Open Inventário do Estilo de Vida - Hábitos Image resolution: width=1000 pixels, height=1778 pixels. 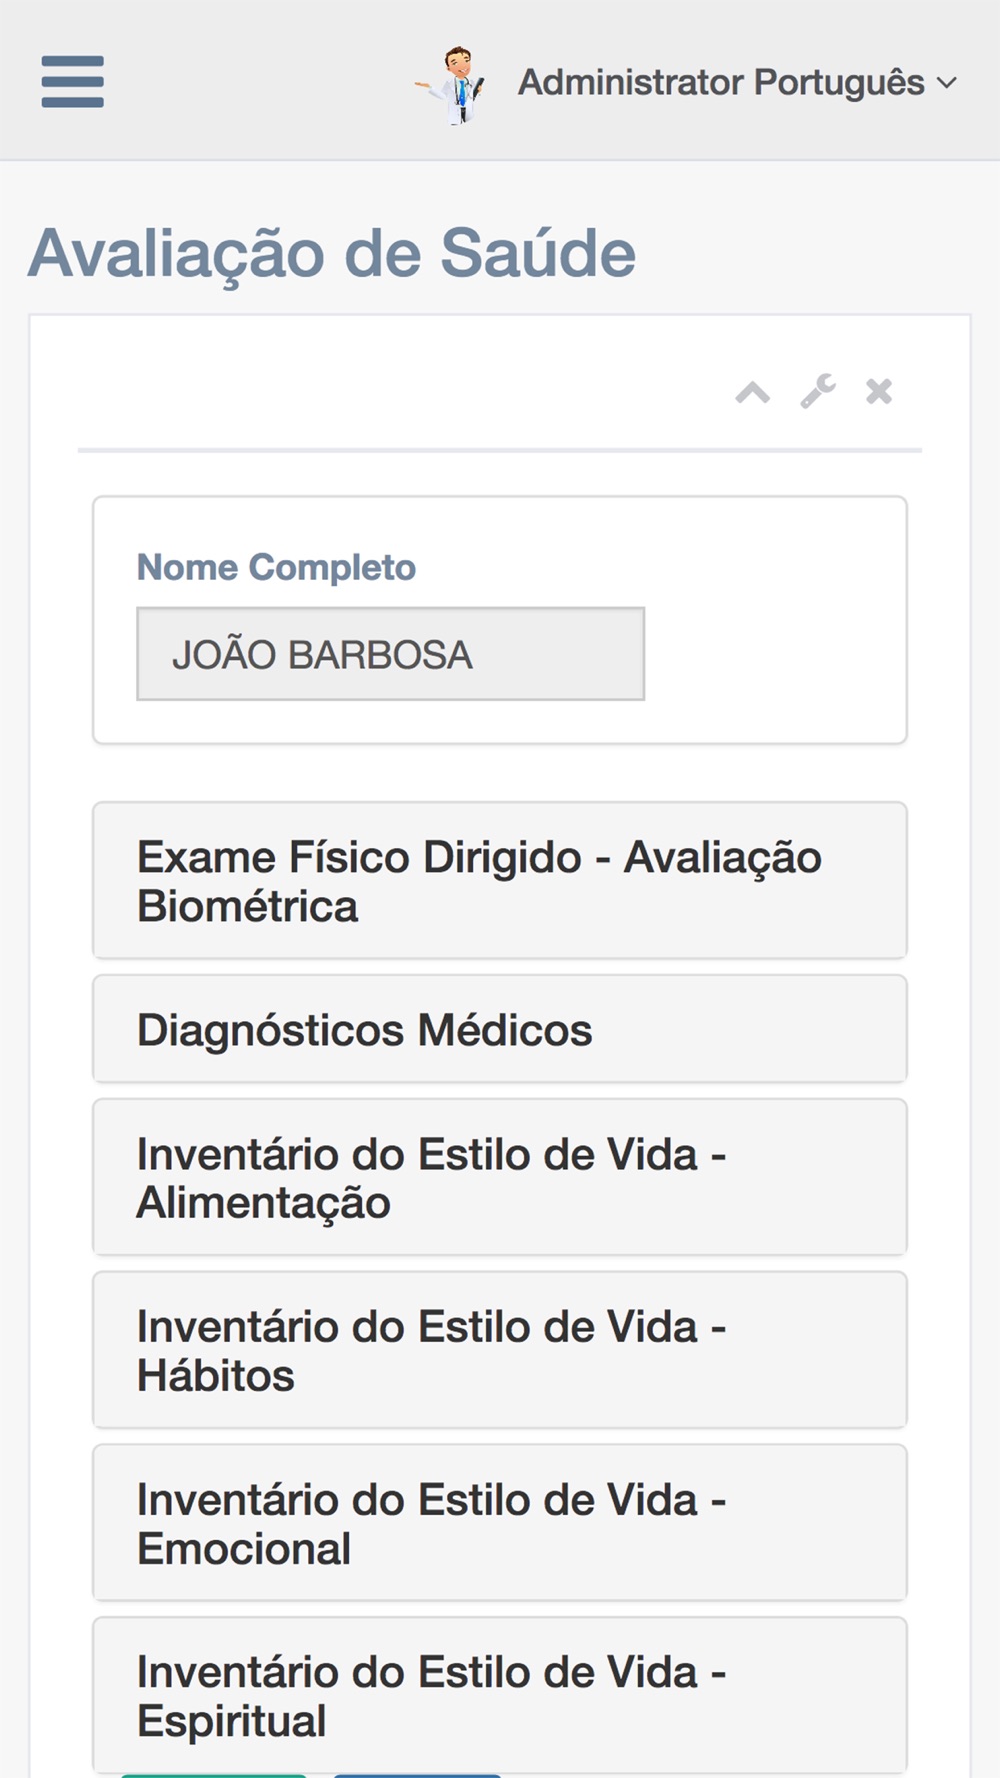point(500,1350)
